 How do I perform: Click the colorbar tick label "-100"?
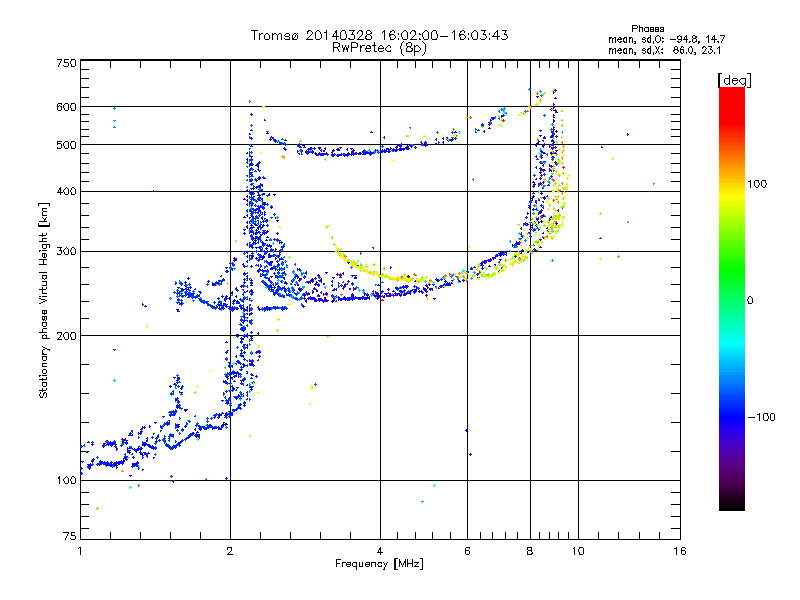[x=761, y=417]
